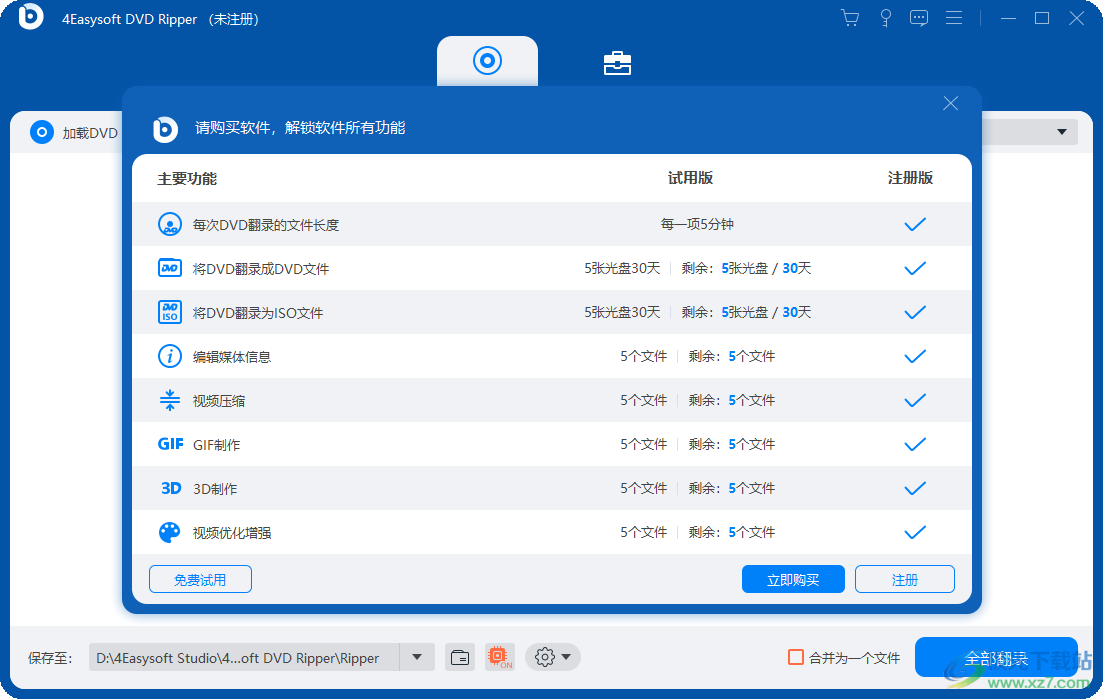Enable the 合并为一个文件 checkbox
This screenshot has height=699, width=1103.
pos(796,658)
